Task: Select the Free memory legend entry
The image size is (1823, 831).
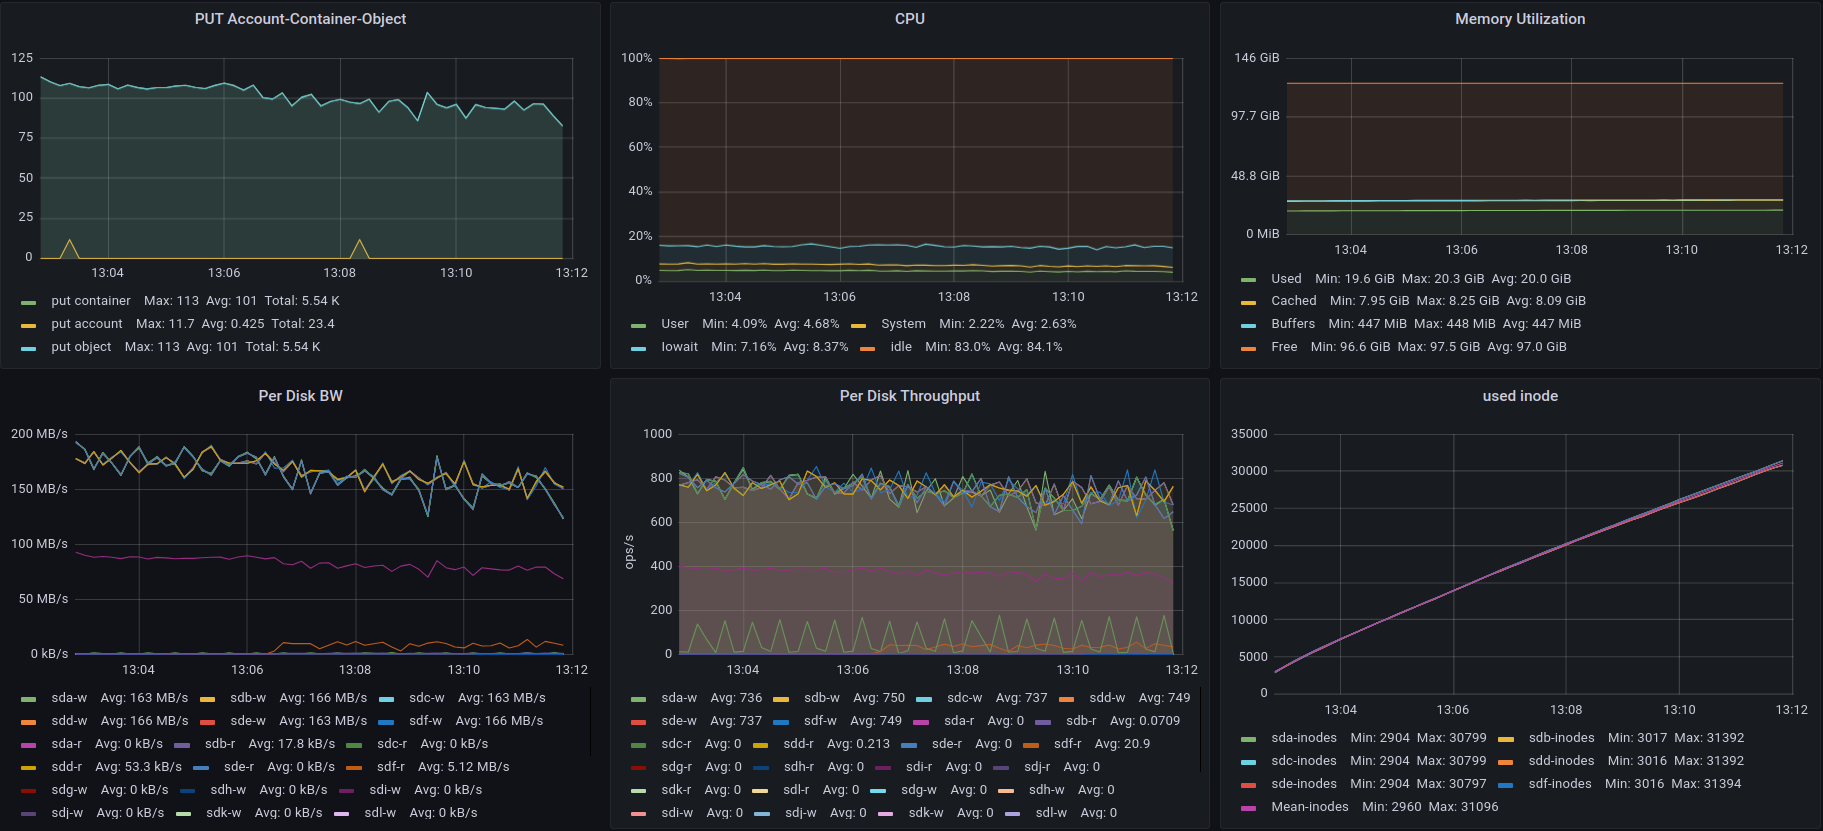Action: coord(1284,347)
